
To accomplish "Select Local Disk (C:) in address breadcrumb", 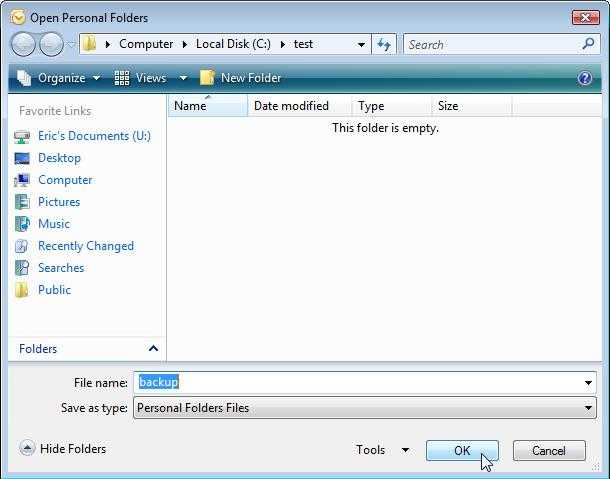I will pyautogui.click(x=233, y=44).
